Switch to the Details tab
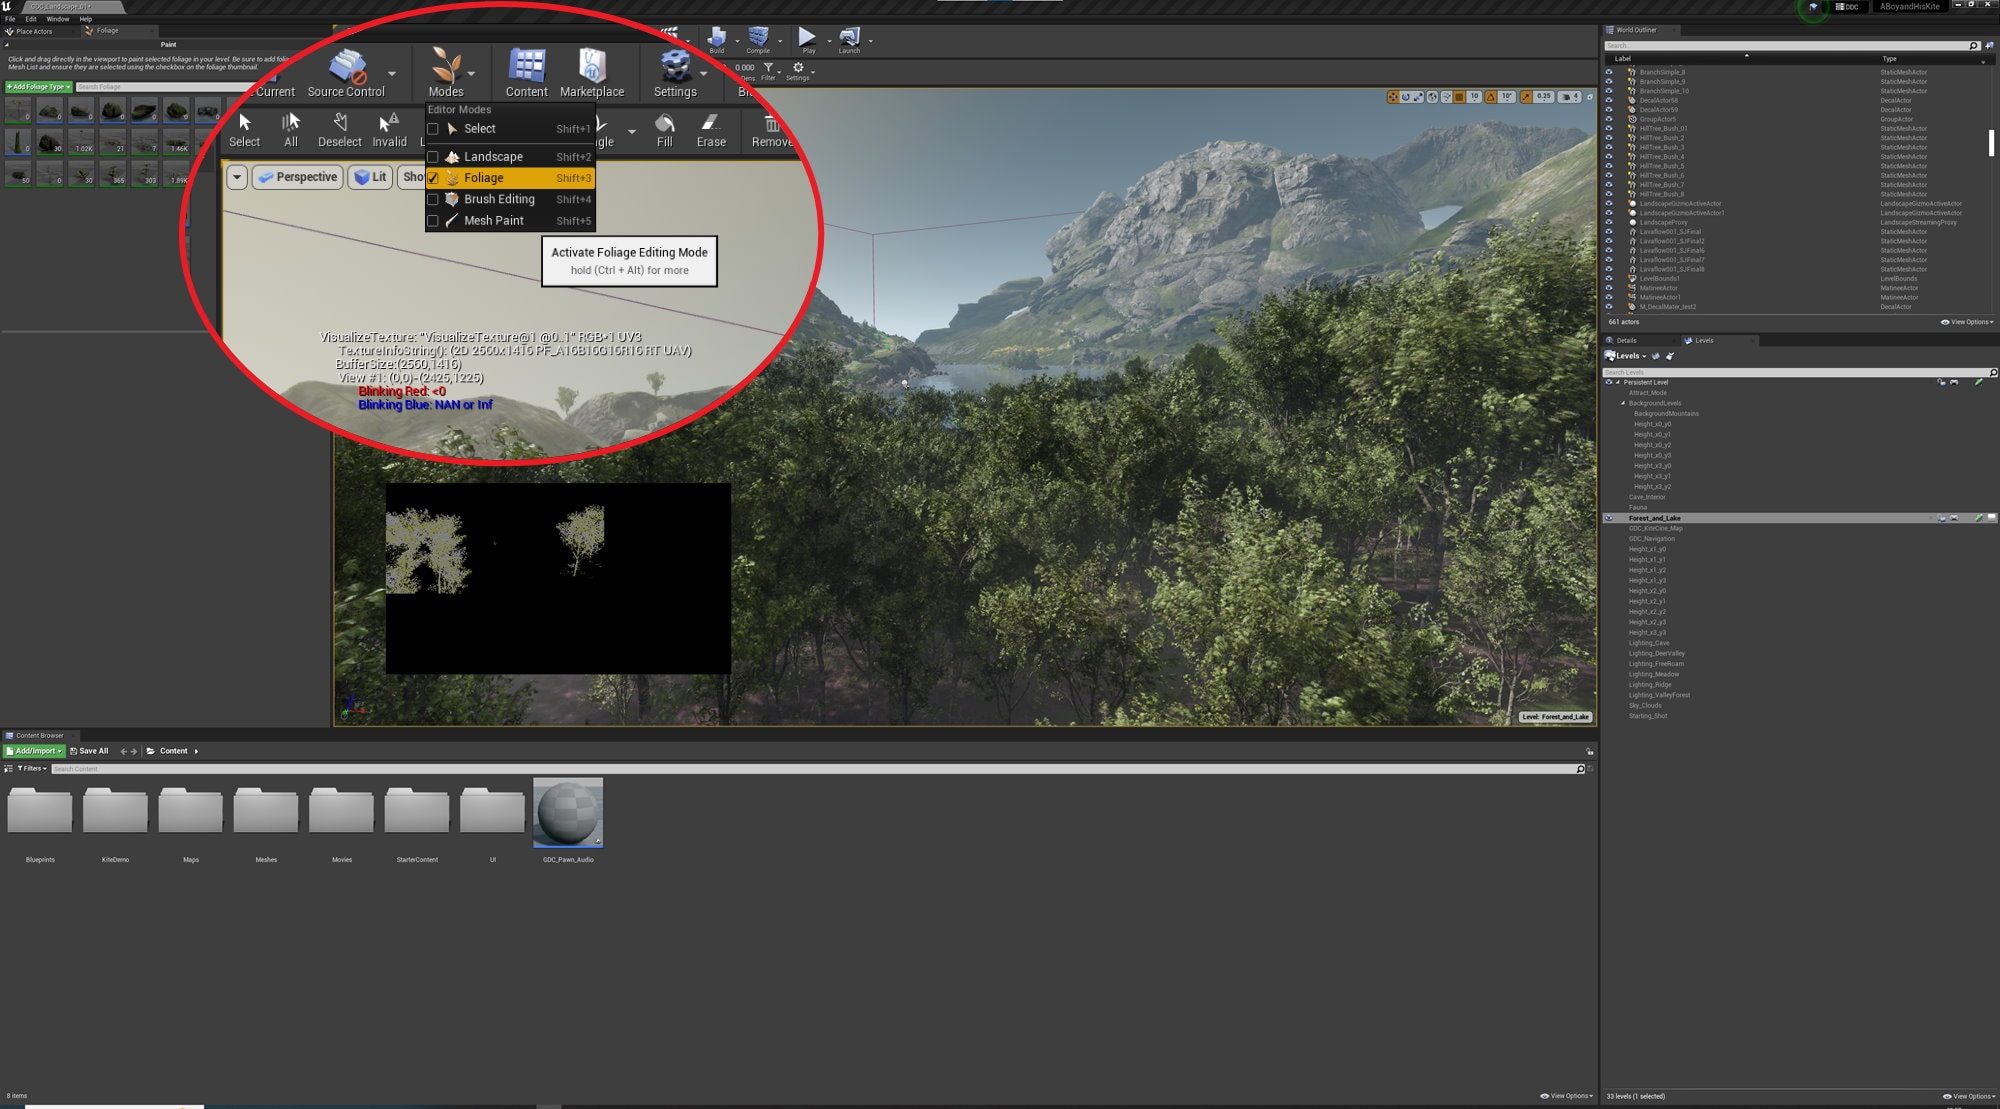2000x1109 pixels. coord(1626,340)
